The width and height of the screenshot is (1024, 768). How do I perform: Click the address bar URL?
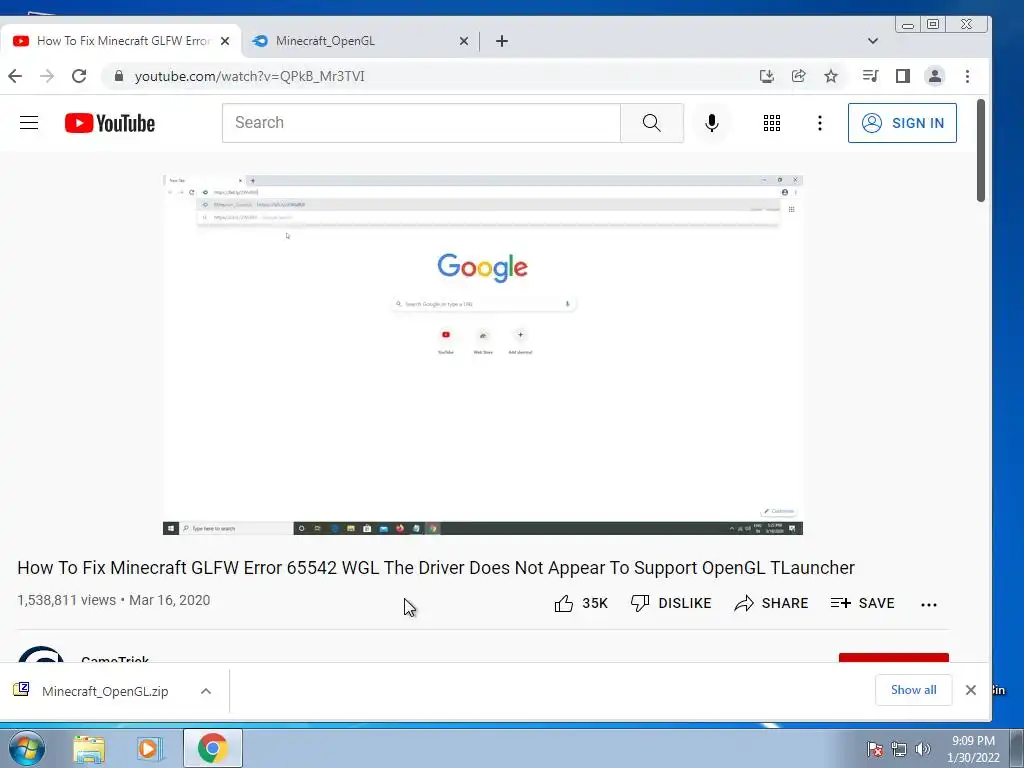[249, 76]
